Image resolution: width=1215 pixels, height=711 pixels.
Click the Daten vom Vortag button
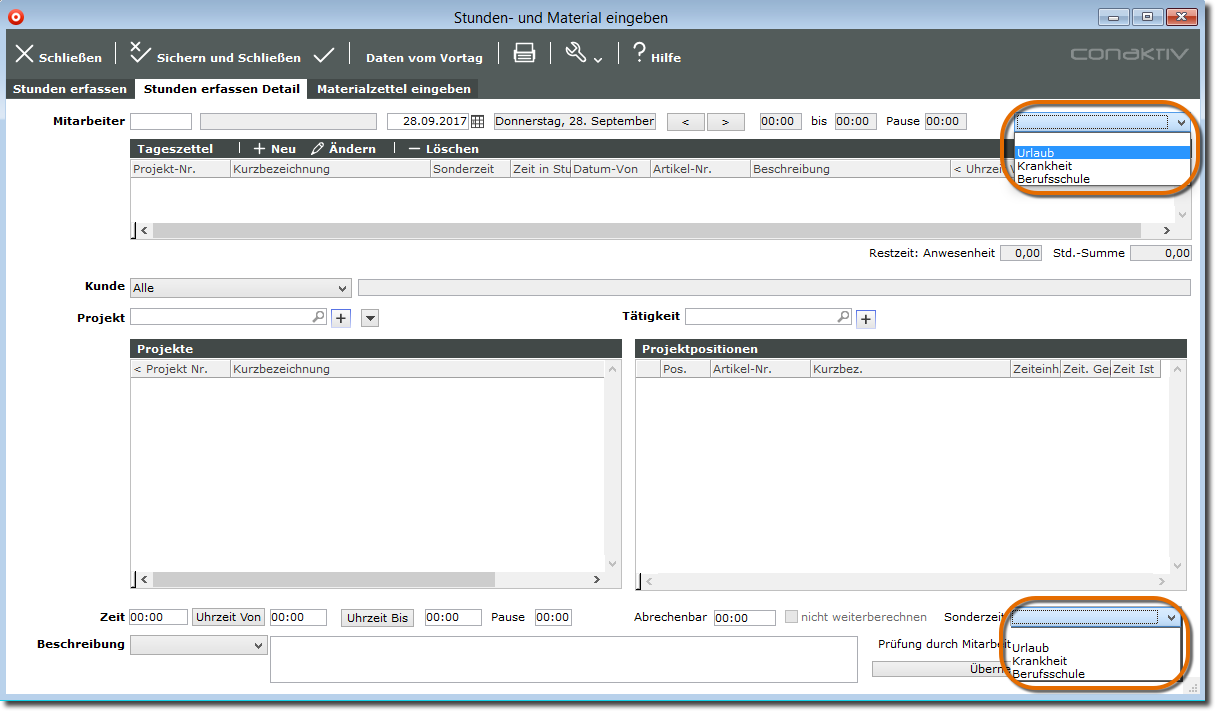pyautogui.click(x=424, y=57)
